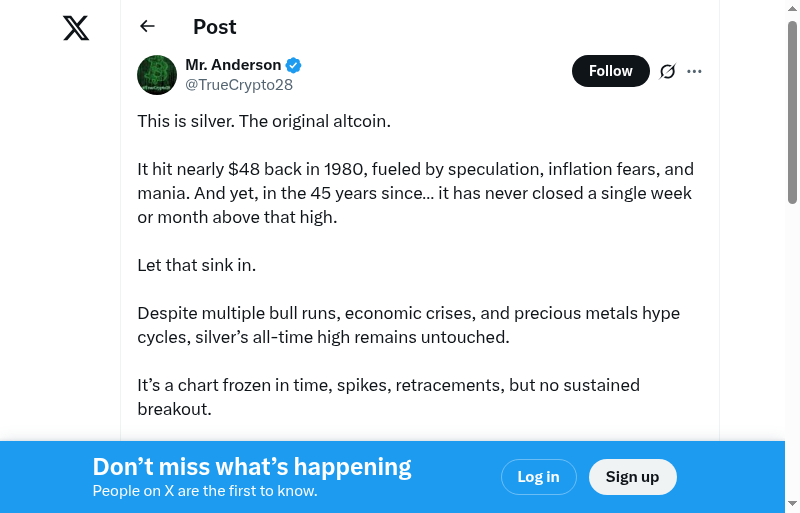800x513 pixels.
Task: Click the Sign up button
Action: (632, 477)
